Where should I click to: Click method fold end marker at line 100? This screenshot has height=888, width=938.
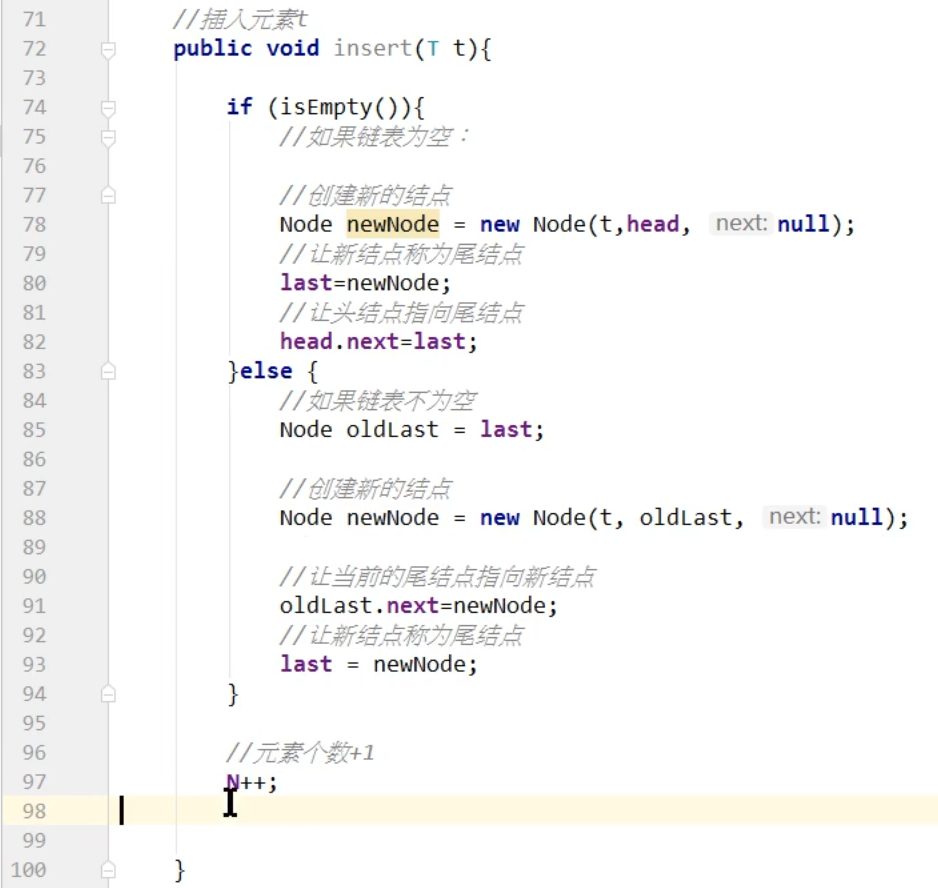coord(108,869)
